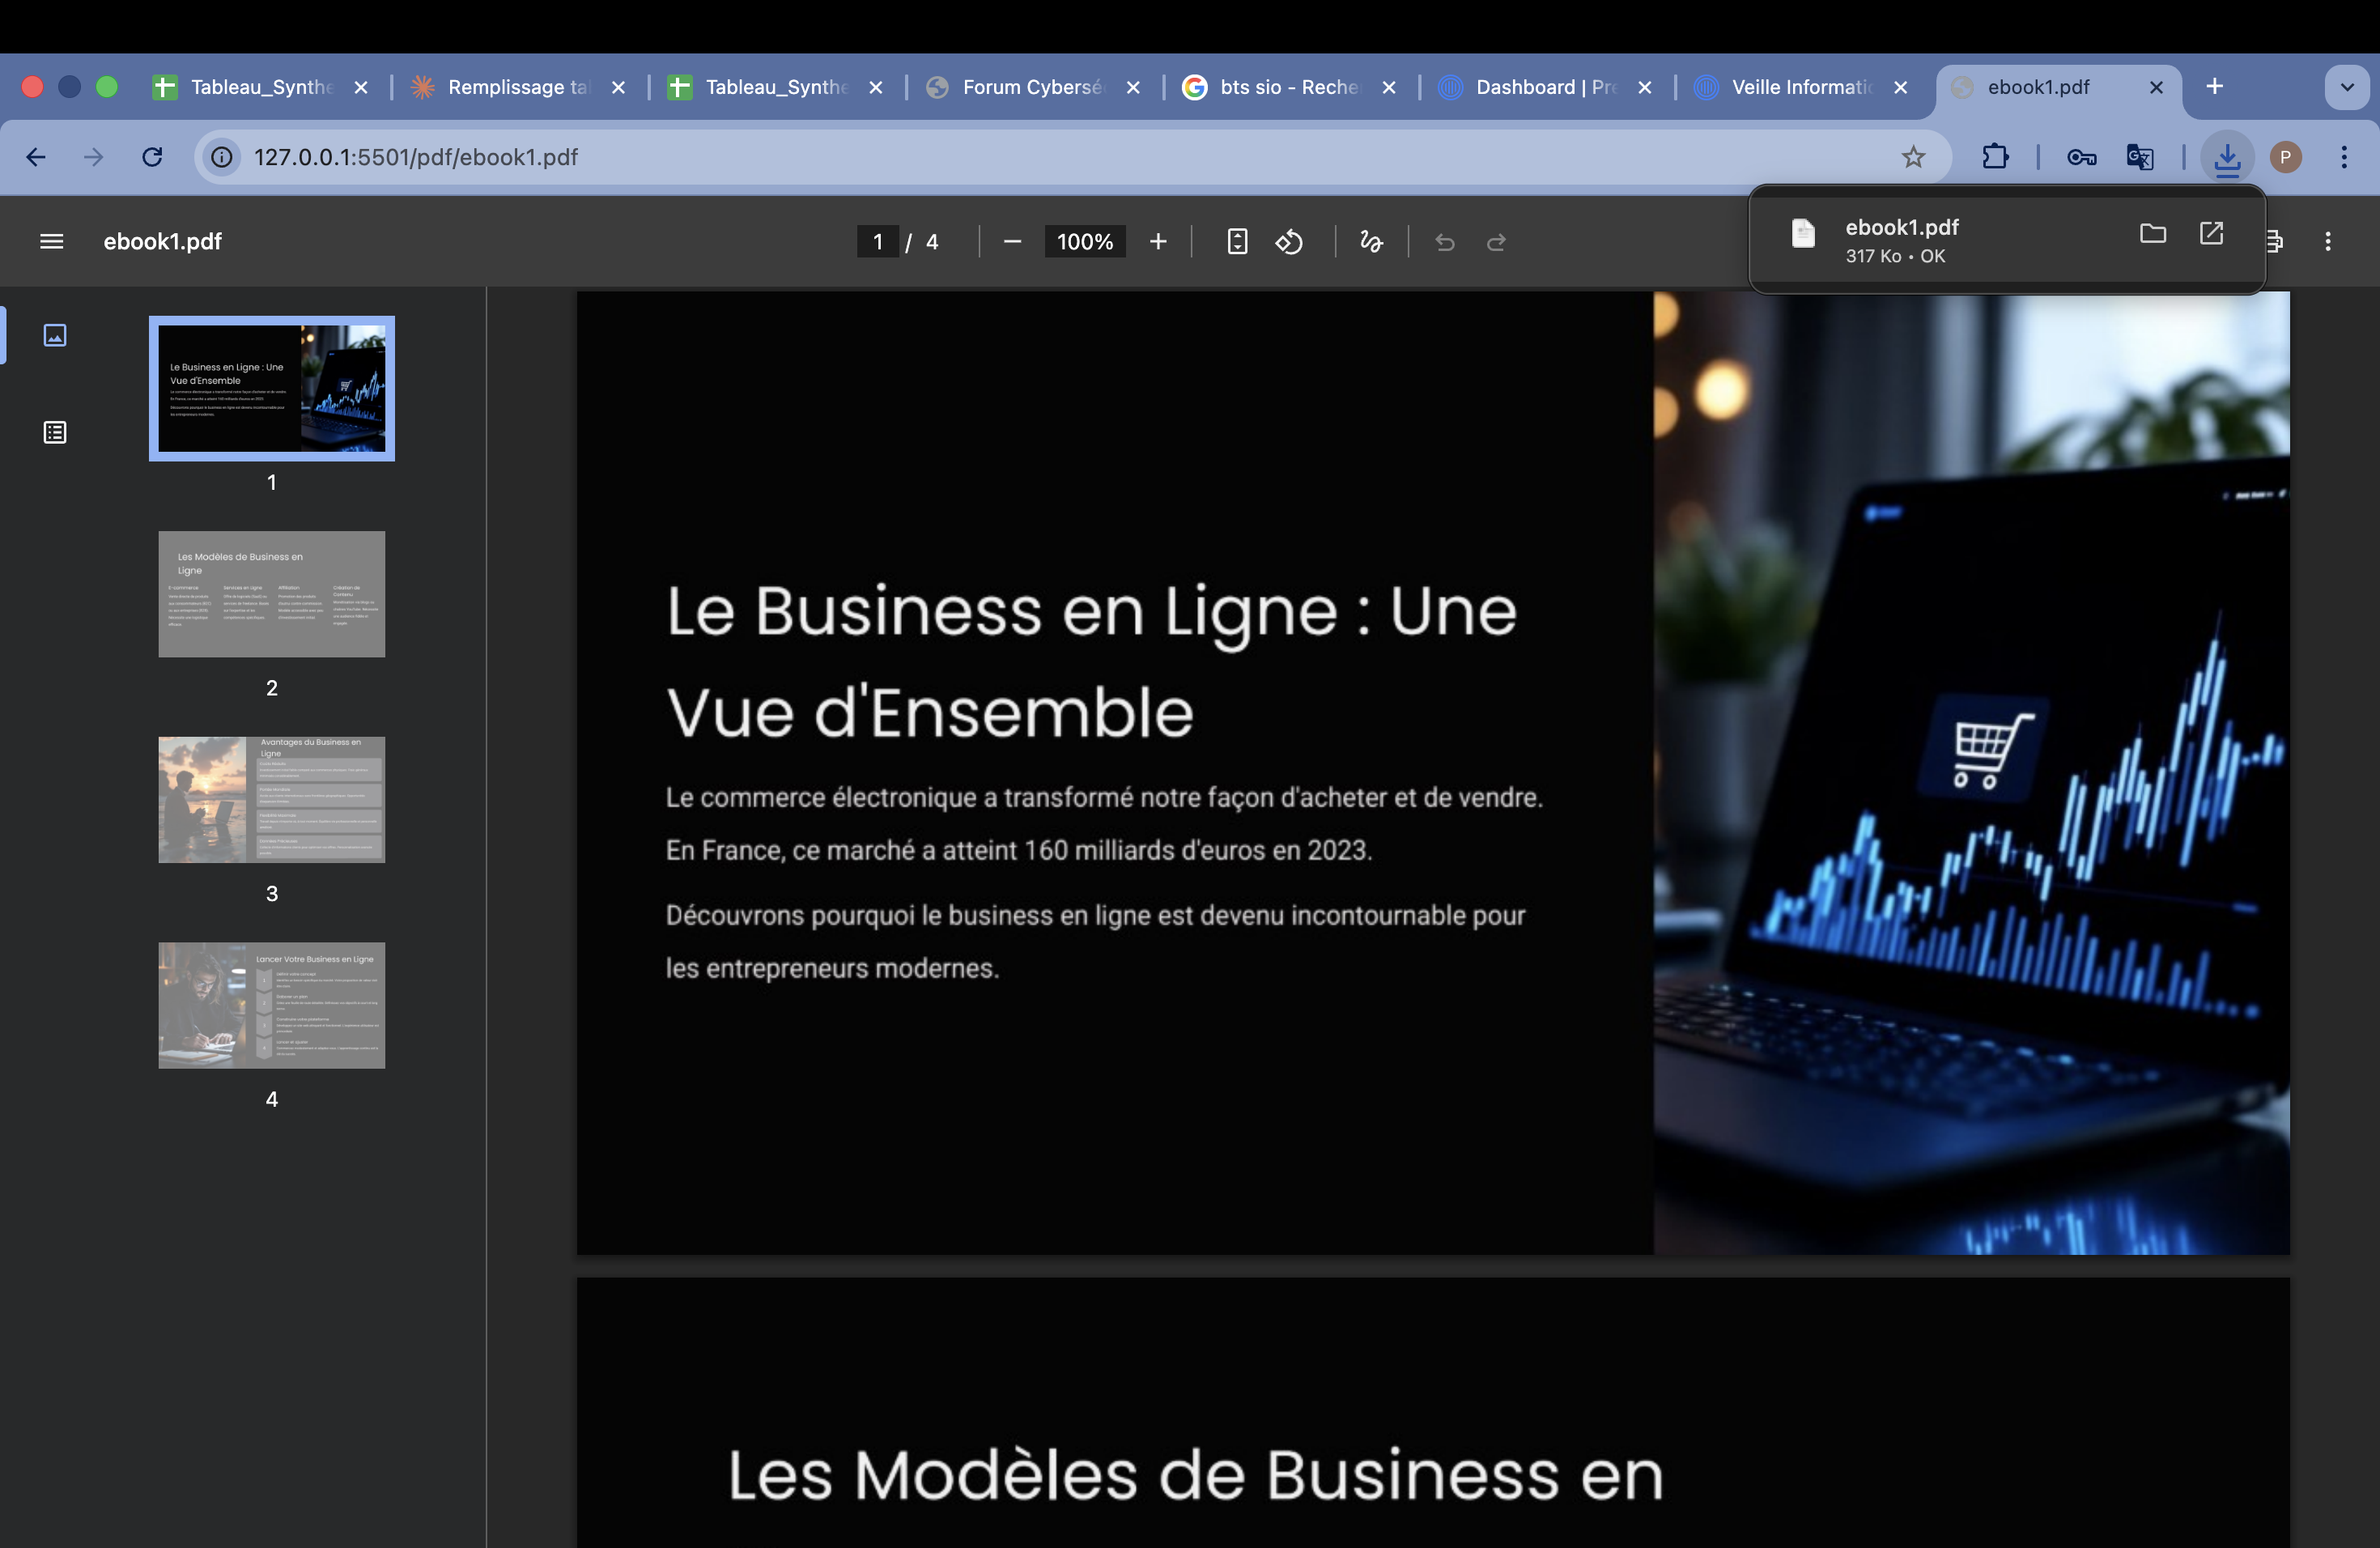2380x1548 pixels.
Task: Click the redo annotation icon
Action: pos(1495,241)
